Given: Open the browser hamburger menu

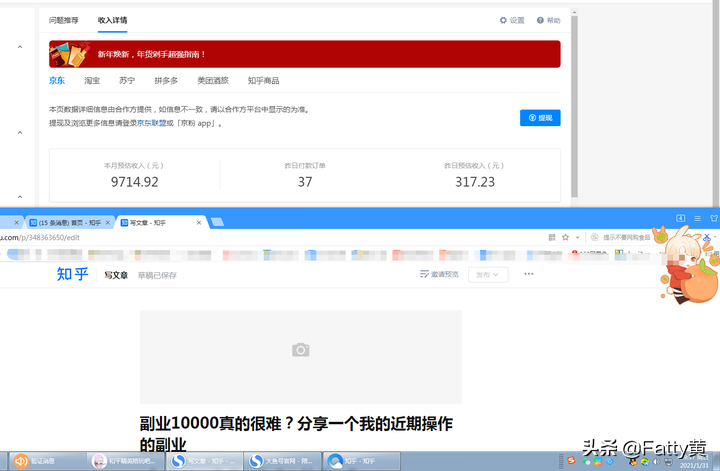Looking at the screenshot, I should (x=698, y=218).
